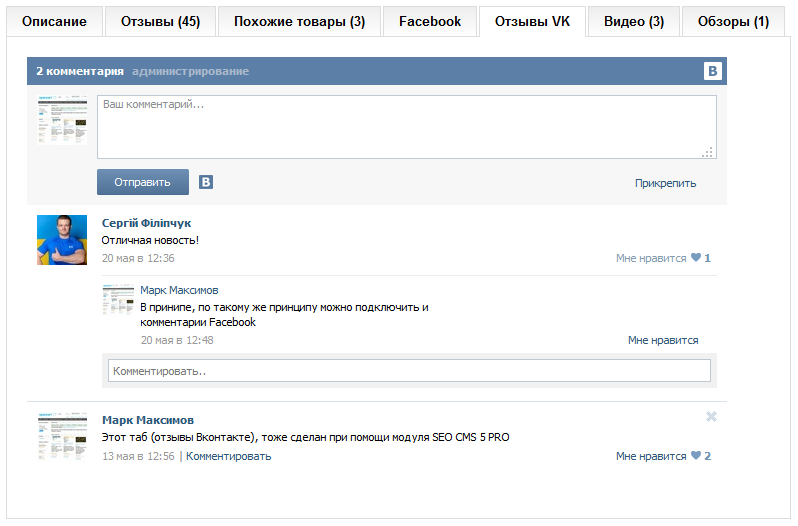Click the VK logo in the comments header
The image size is (798, 526).
click(x=712, y=71)
